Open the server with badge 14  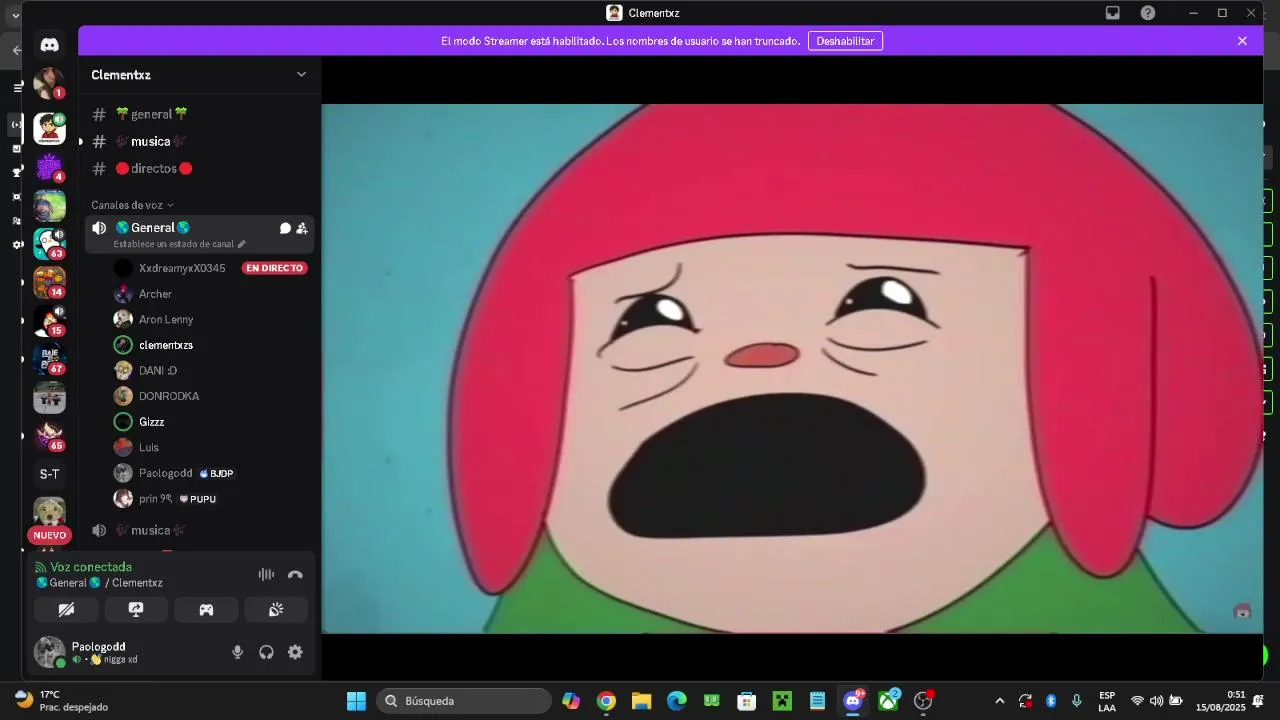pyautogui.click(x=49, y=282)
